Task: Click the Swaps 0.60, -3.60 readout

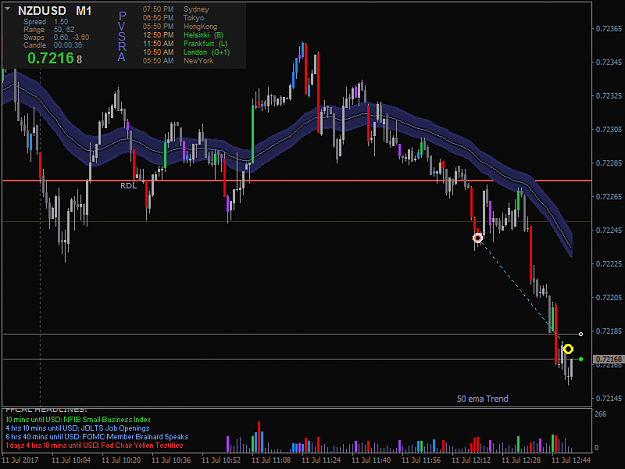Action: point(56,37)
